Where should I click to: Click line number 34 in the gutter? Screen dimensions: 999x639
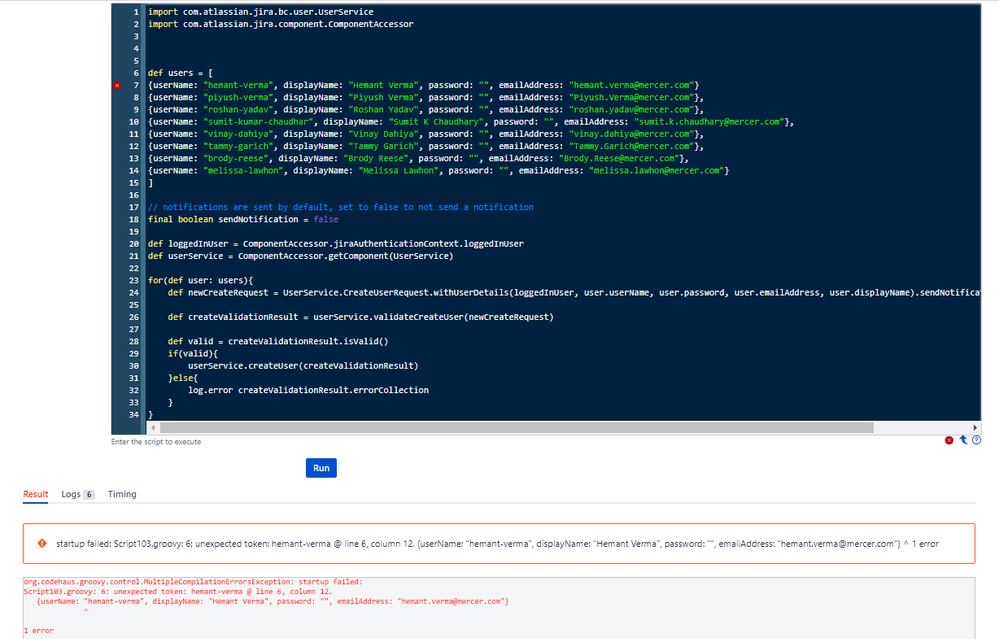134,415
